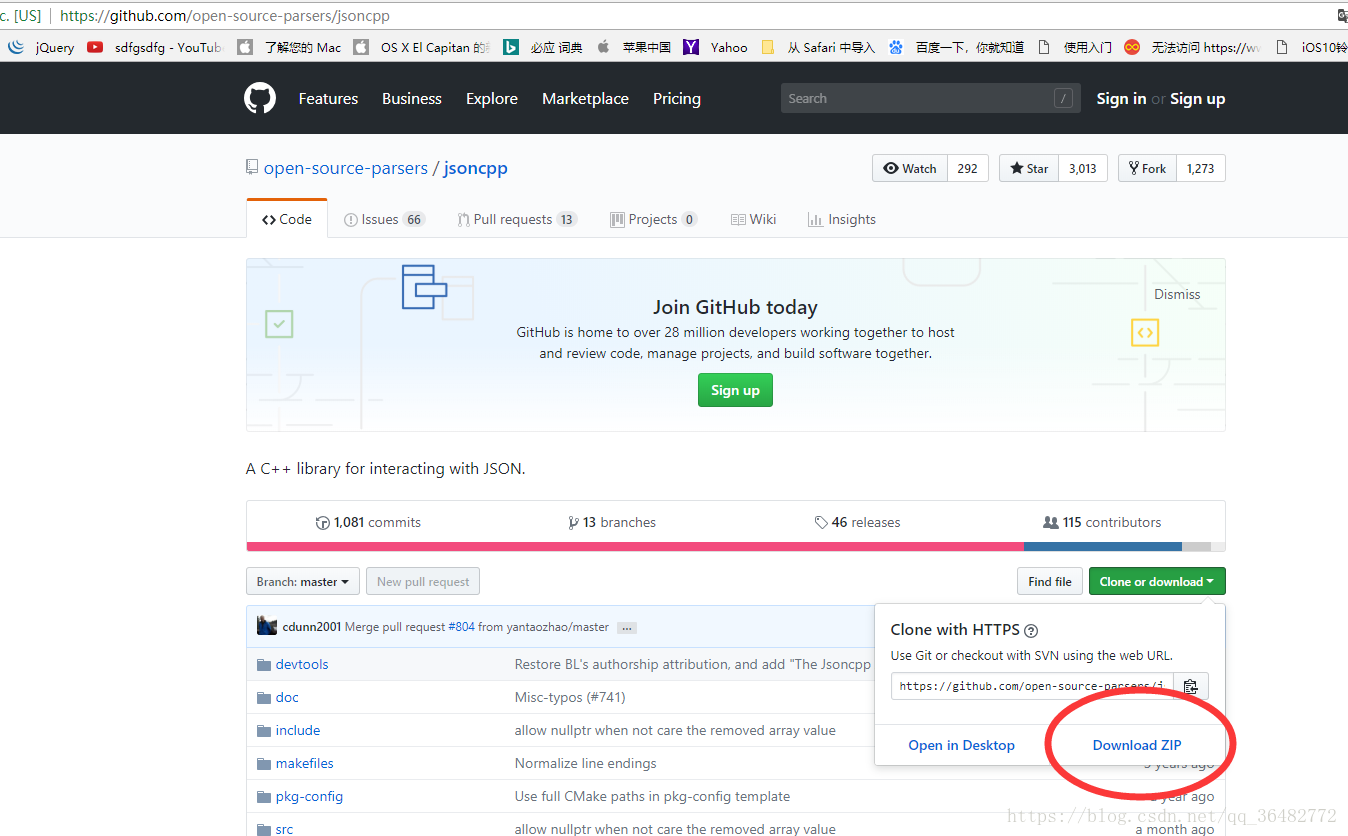The image size is (1348, 836).
Task: Dismiss the Join GitHub today banner
Action: pyautogui.click(x=1177, y=294)
